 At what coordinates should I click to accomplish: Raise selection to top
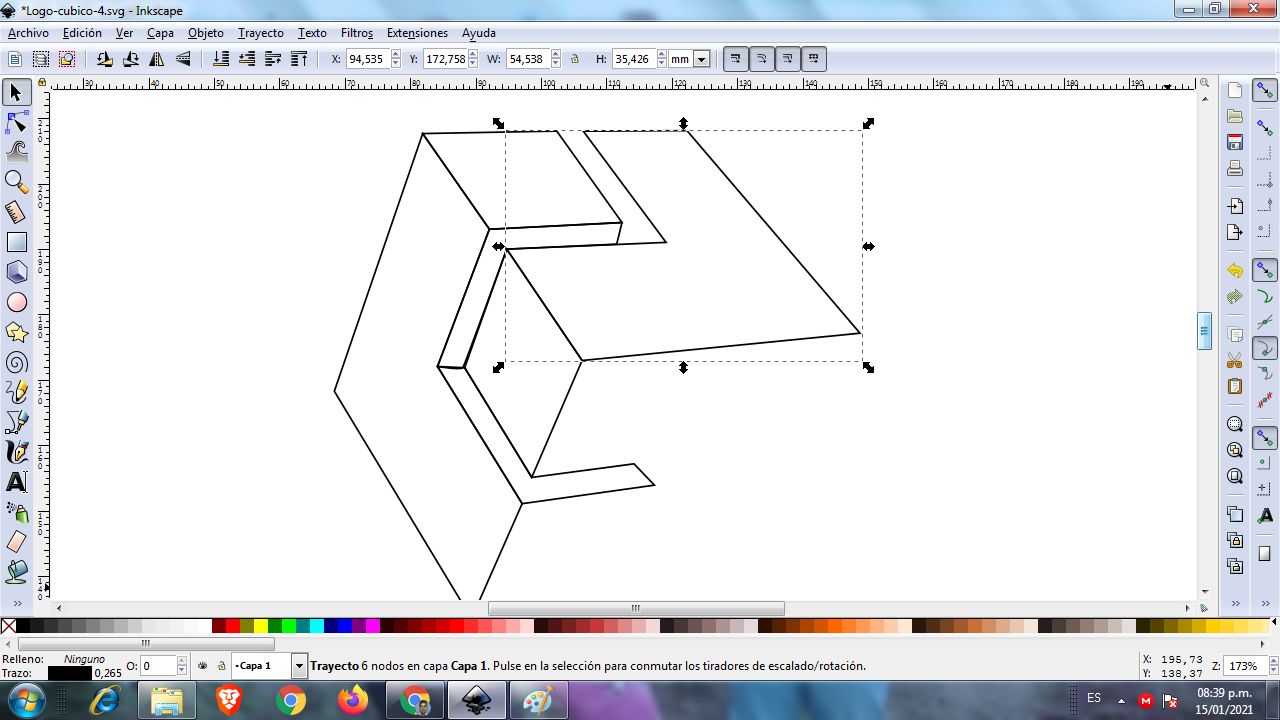(299, 59)
